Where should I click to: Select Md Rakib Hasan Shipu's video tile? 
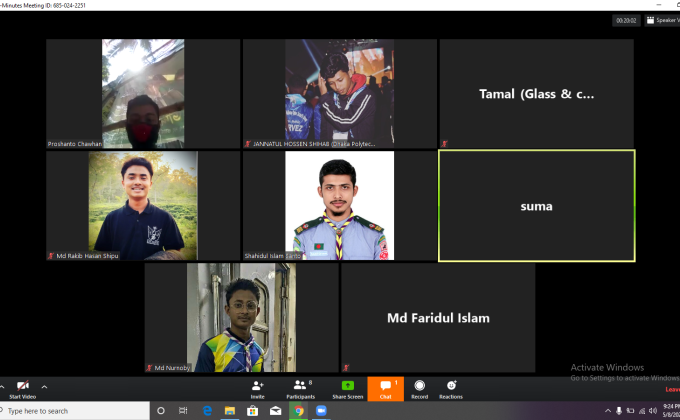143,206
